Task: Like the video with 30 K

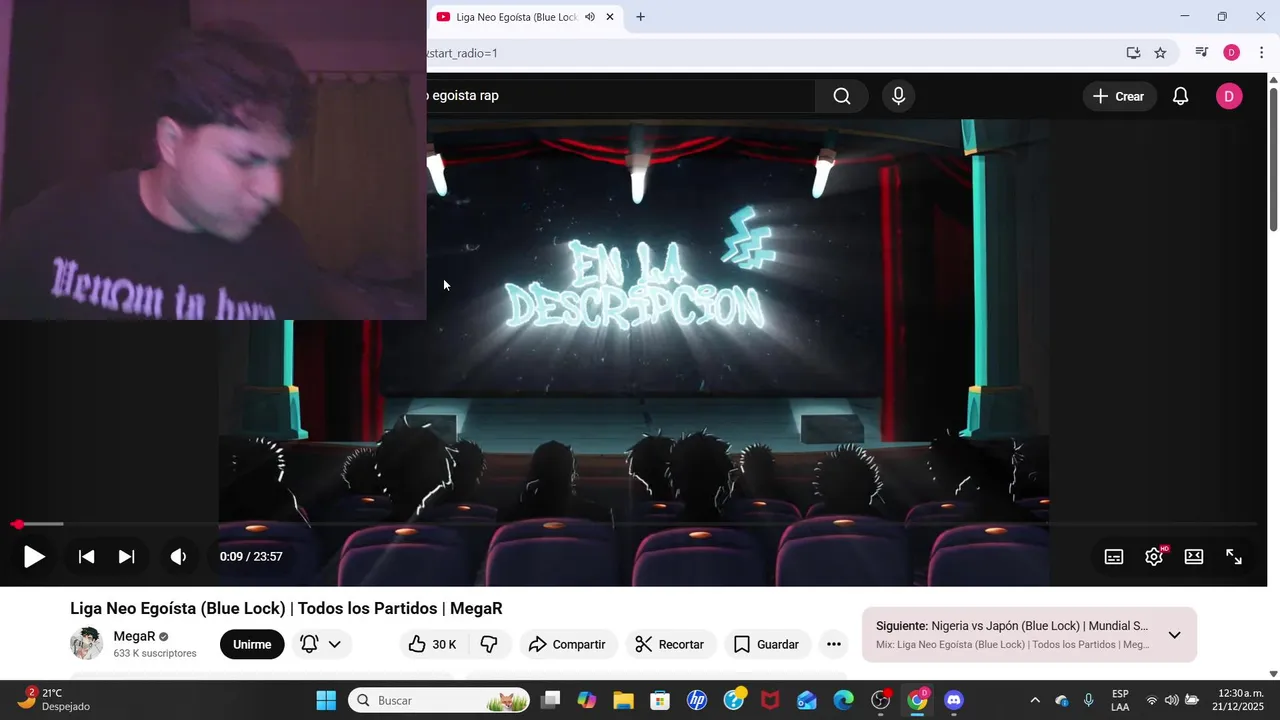Action: pos(432,644)
